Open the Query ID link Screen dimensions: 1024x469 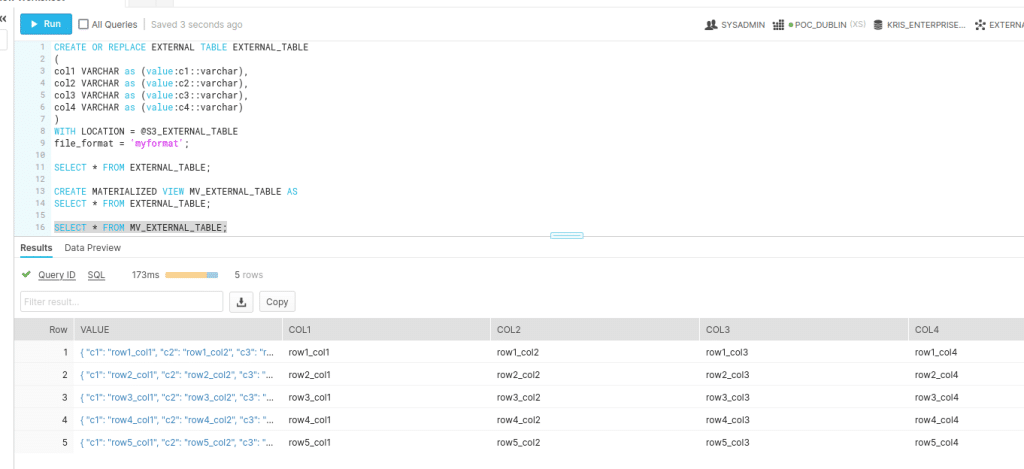[57, 274]
